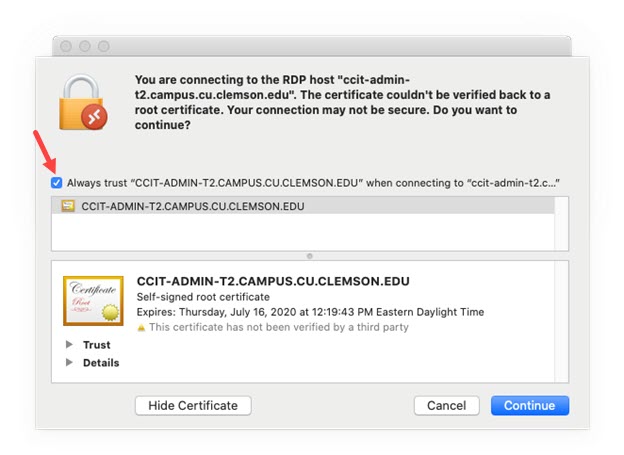This screenshot has height=455, width=624.
Task: Click the Hide Certificate button
Action: coord(193,405)
